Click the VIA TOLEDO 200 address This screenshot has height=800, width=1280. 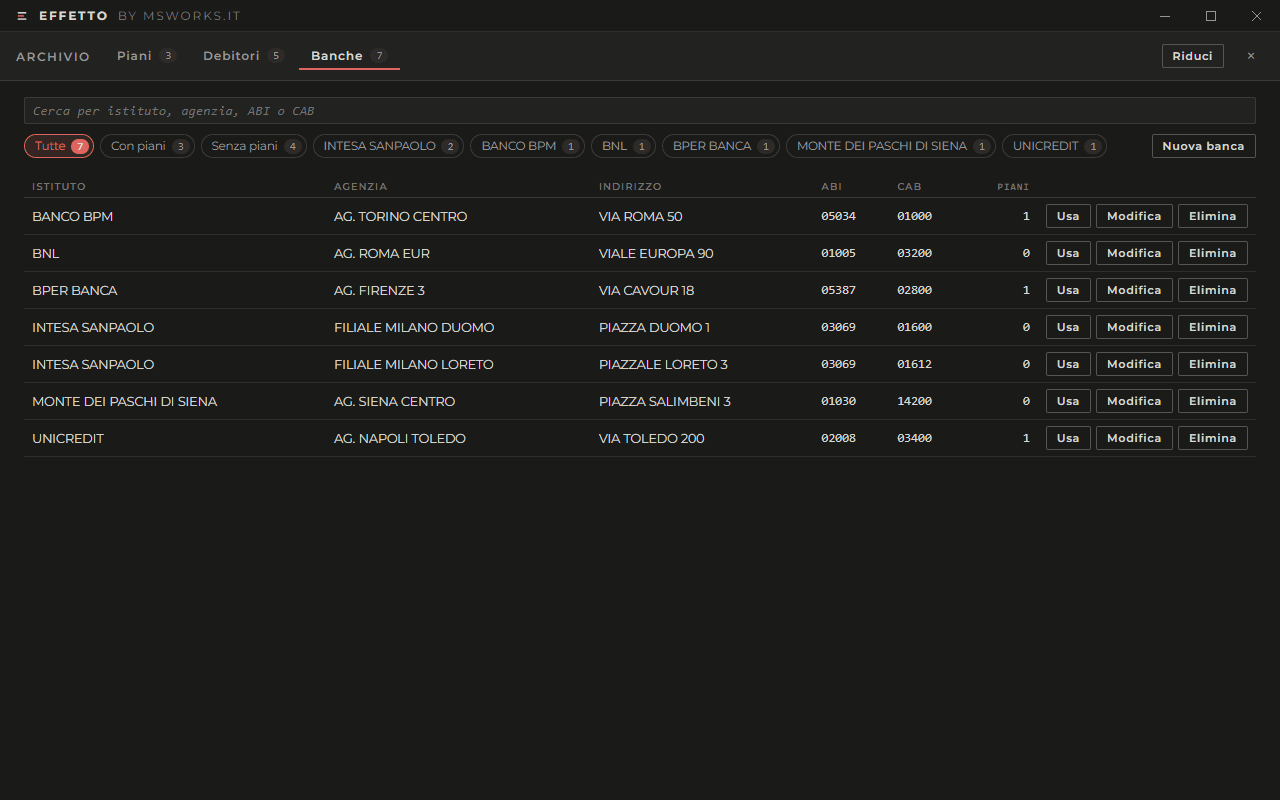coord(652,438)
